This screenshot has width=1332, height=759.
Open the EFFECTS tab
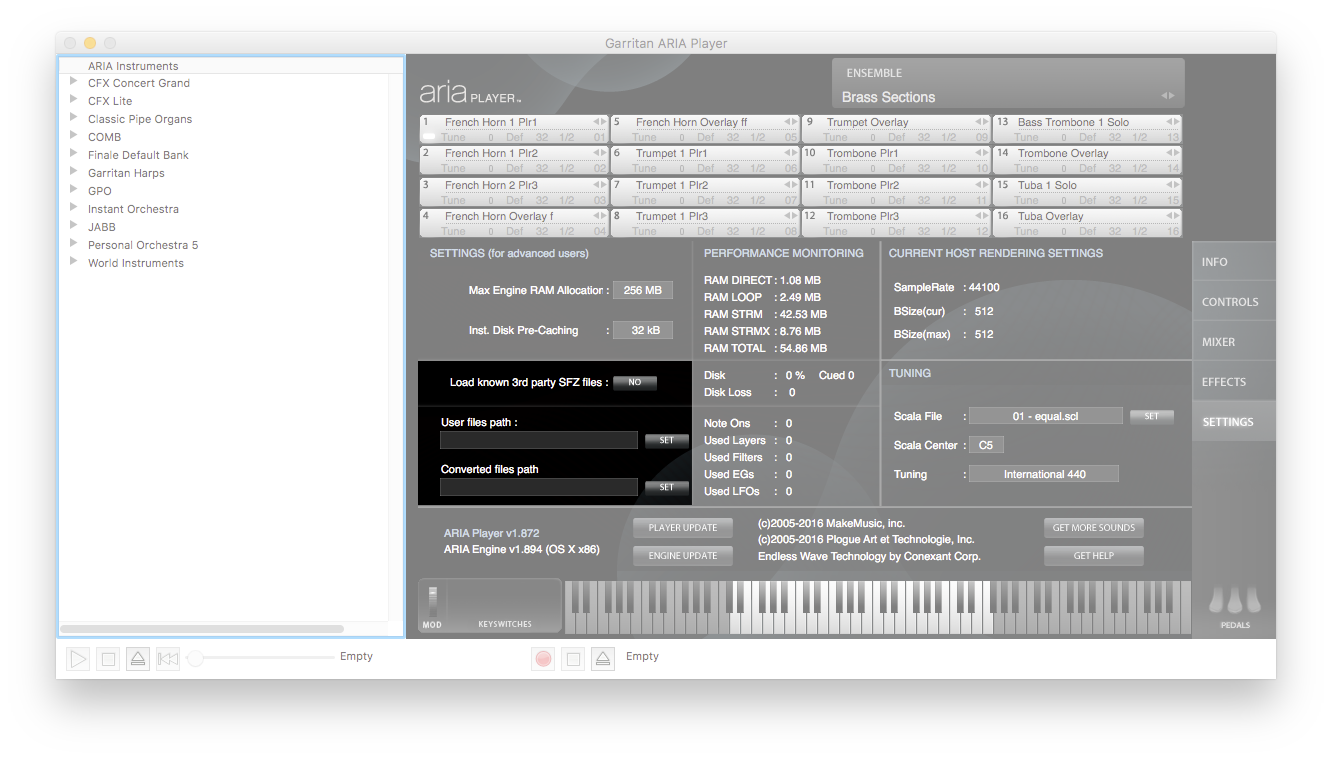coord(1234,382)
